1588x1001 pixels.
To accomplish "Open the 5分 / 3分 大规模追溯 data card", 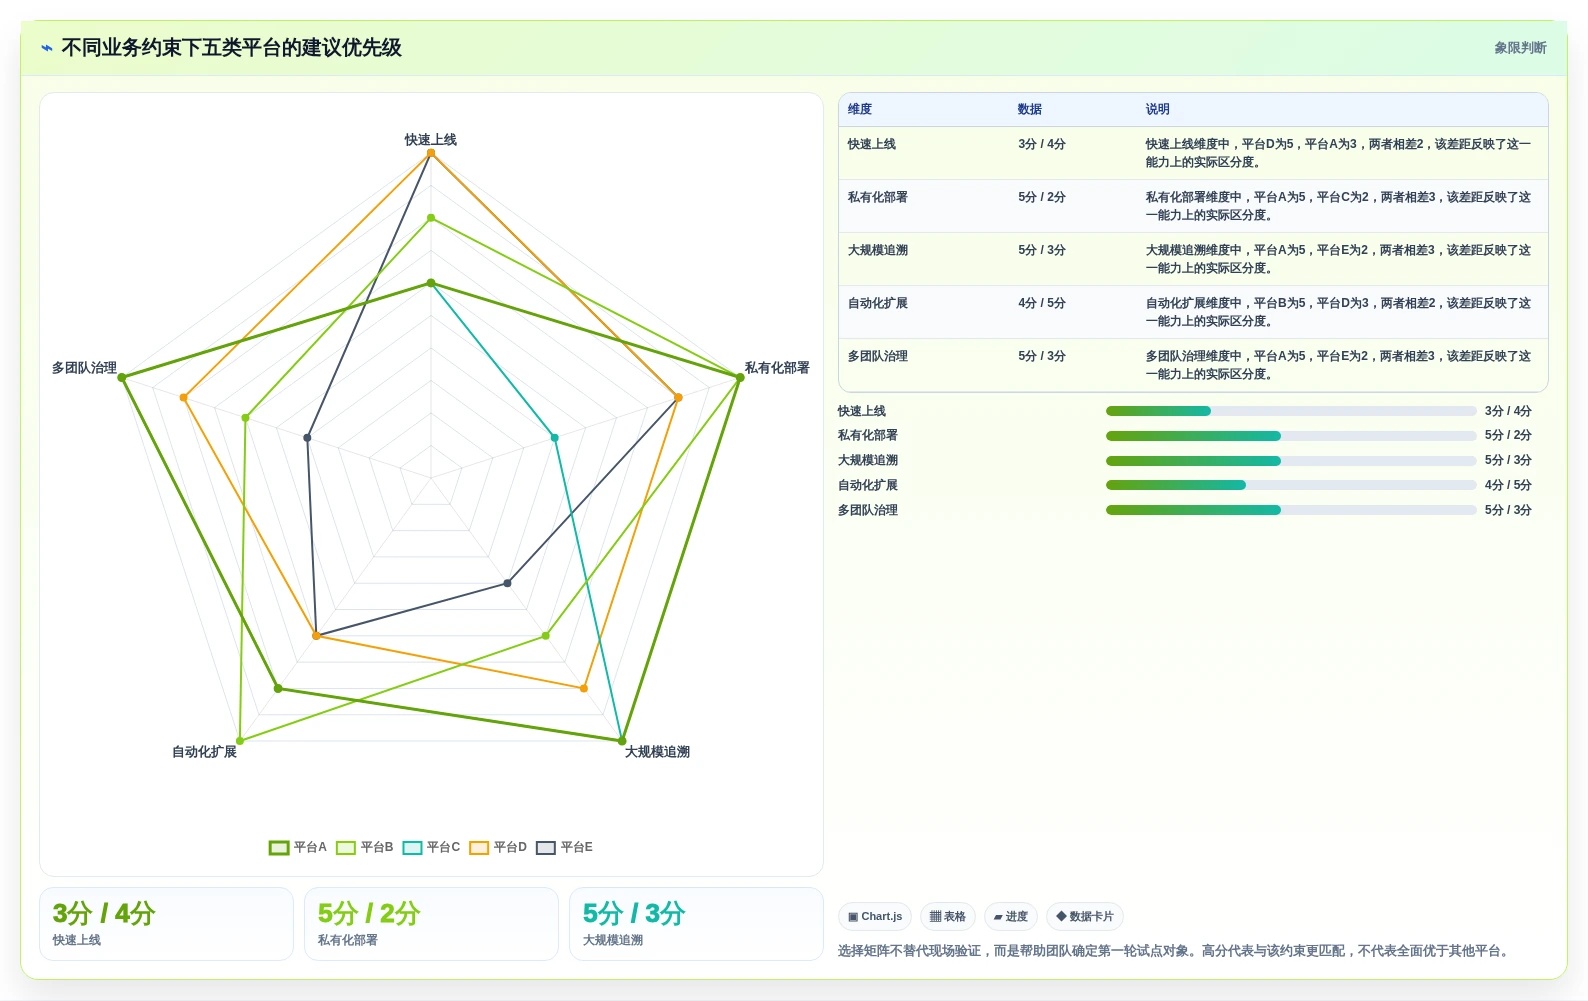I will point(696,924).
